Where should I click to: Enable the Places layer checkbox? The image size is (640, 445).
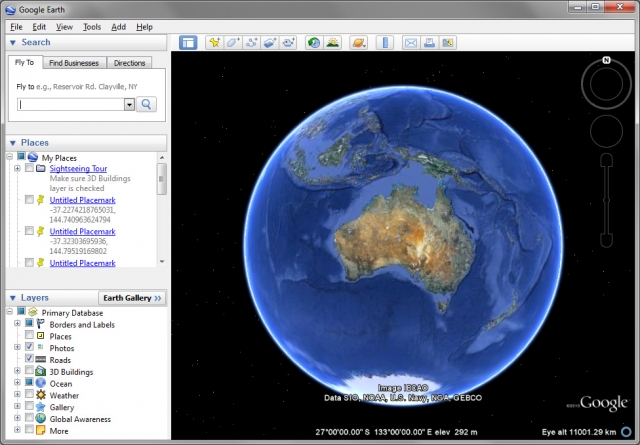tap(29, 335)
